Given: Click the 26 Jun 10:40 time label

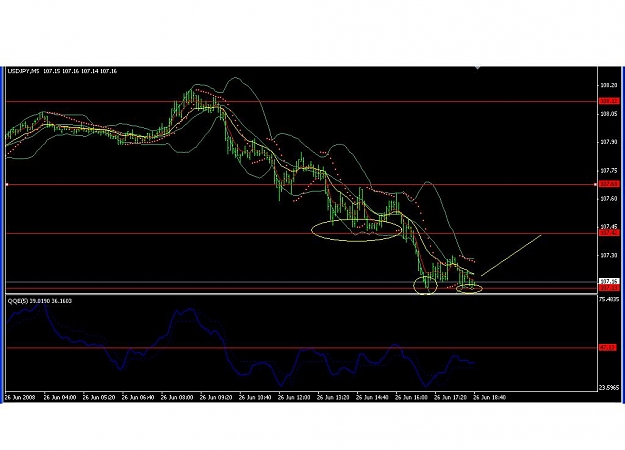Looking at the screenshot, I should (255, 398).
